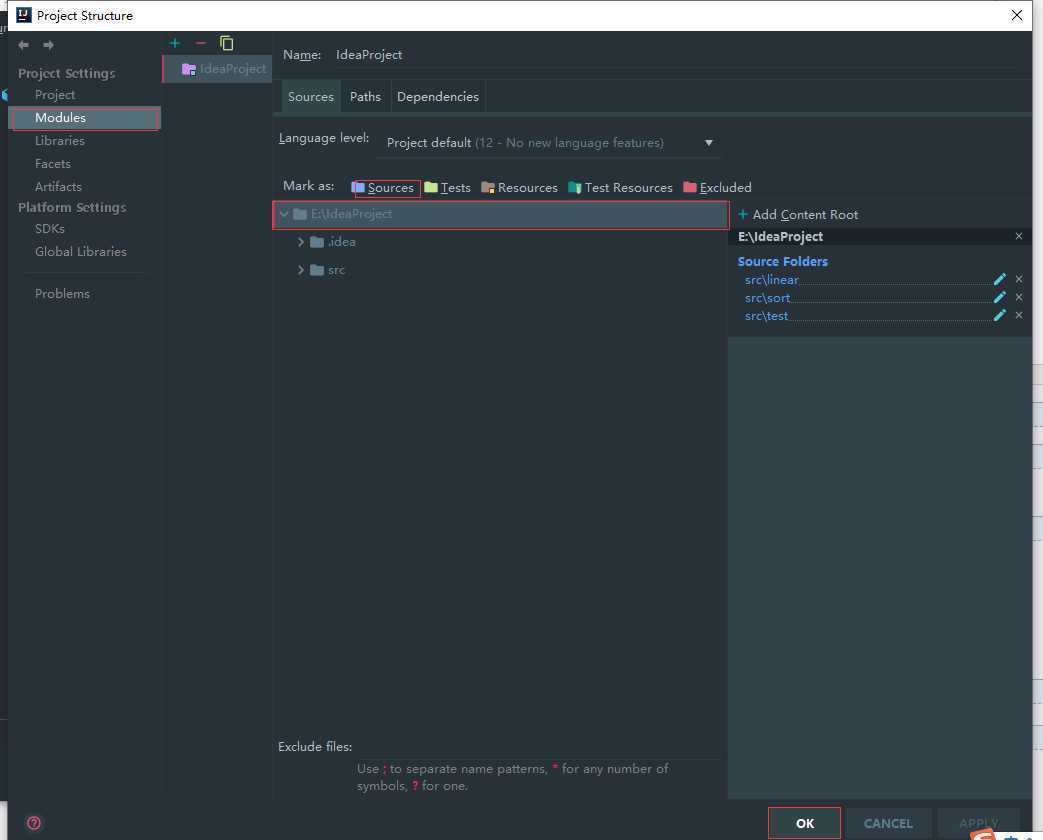This screenshot has width=1043, height=840.
Task: Add a new module with plus icon
Action: click(x=174, y=43)
